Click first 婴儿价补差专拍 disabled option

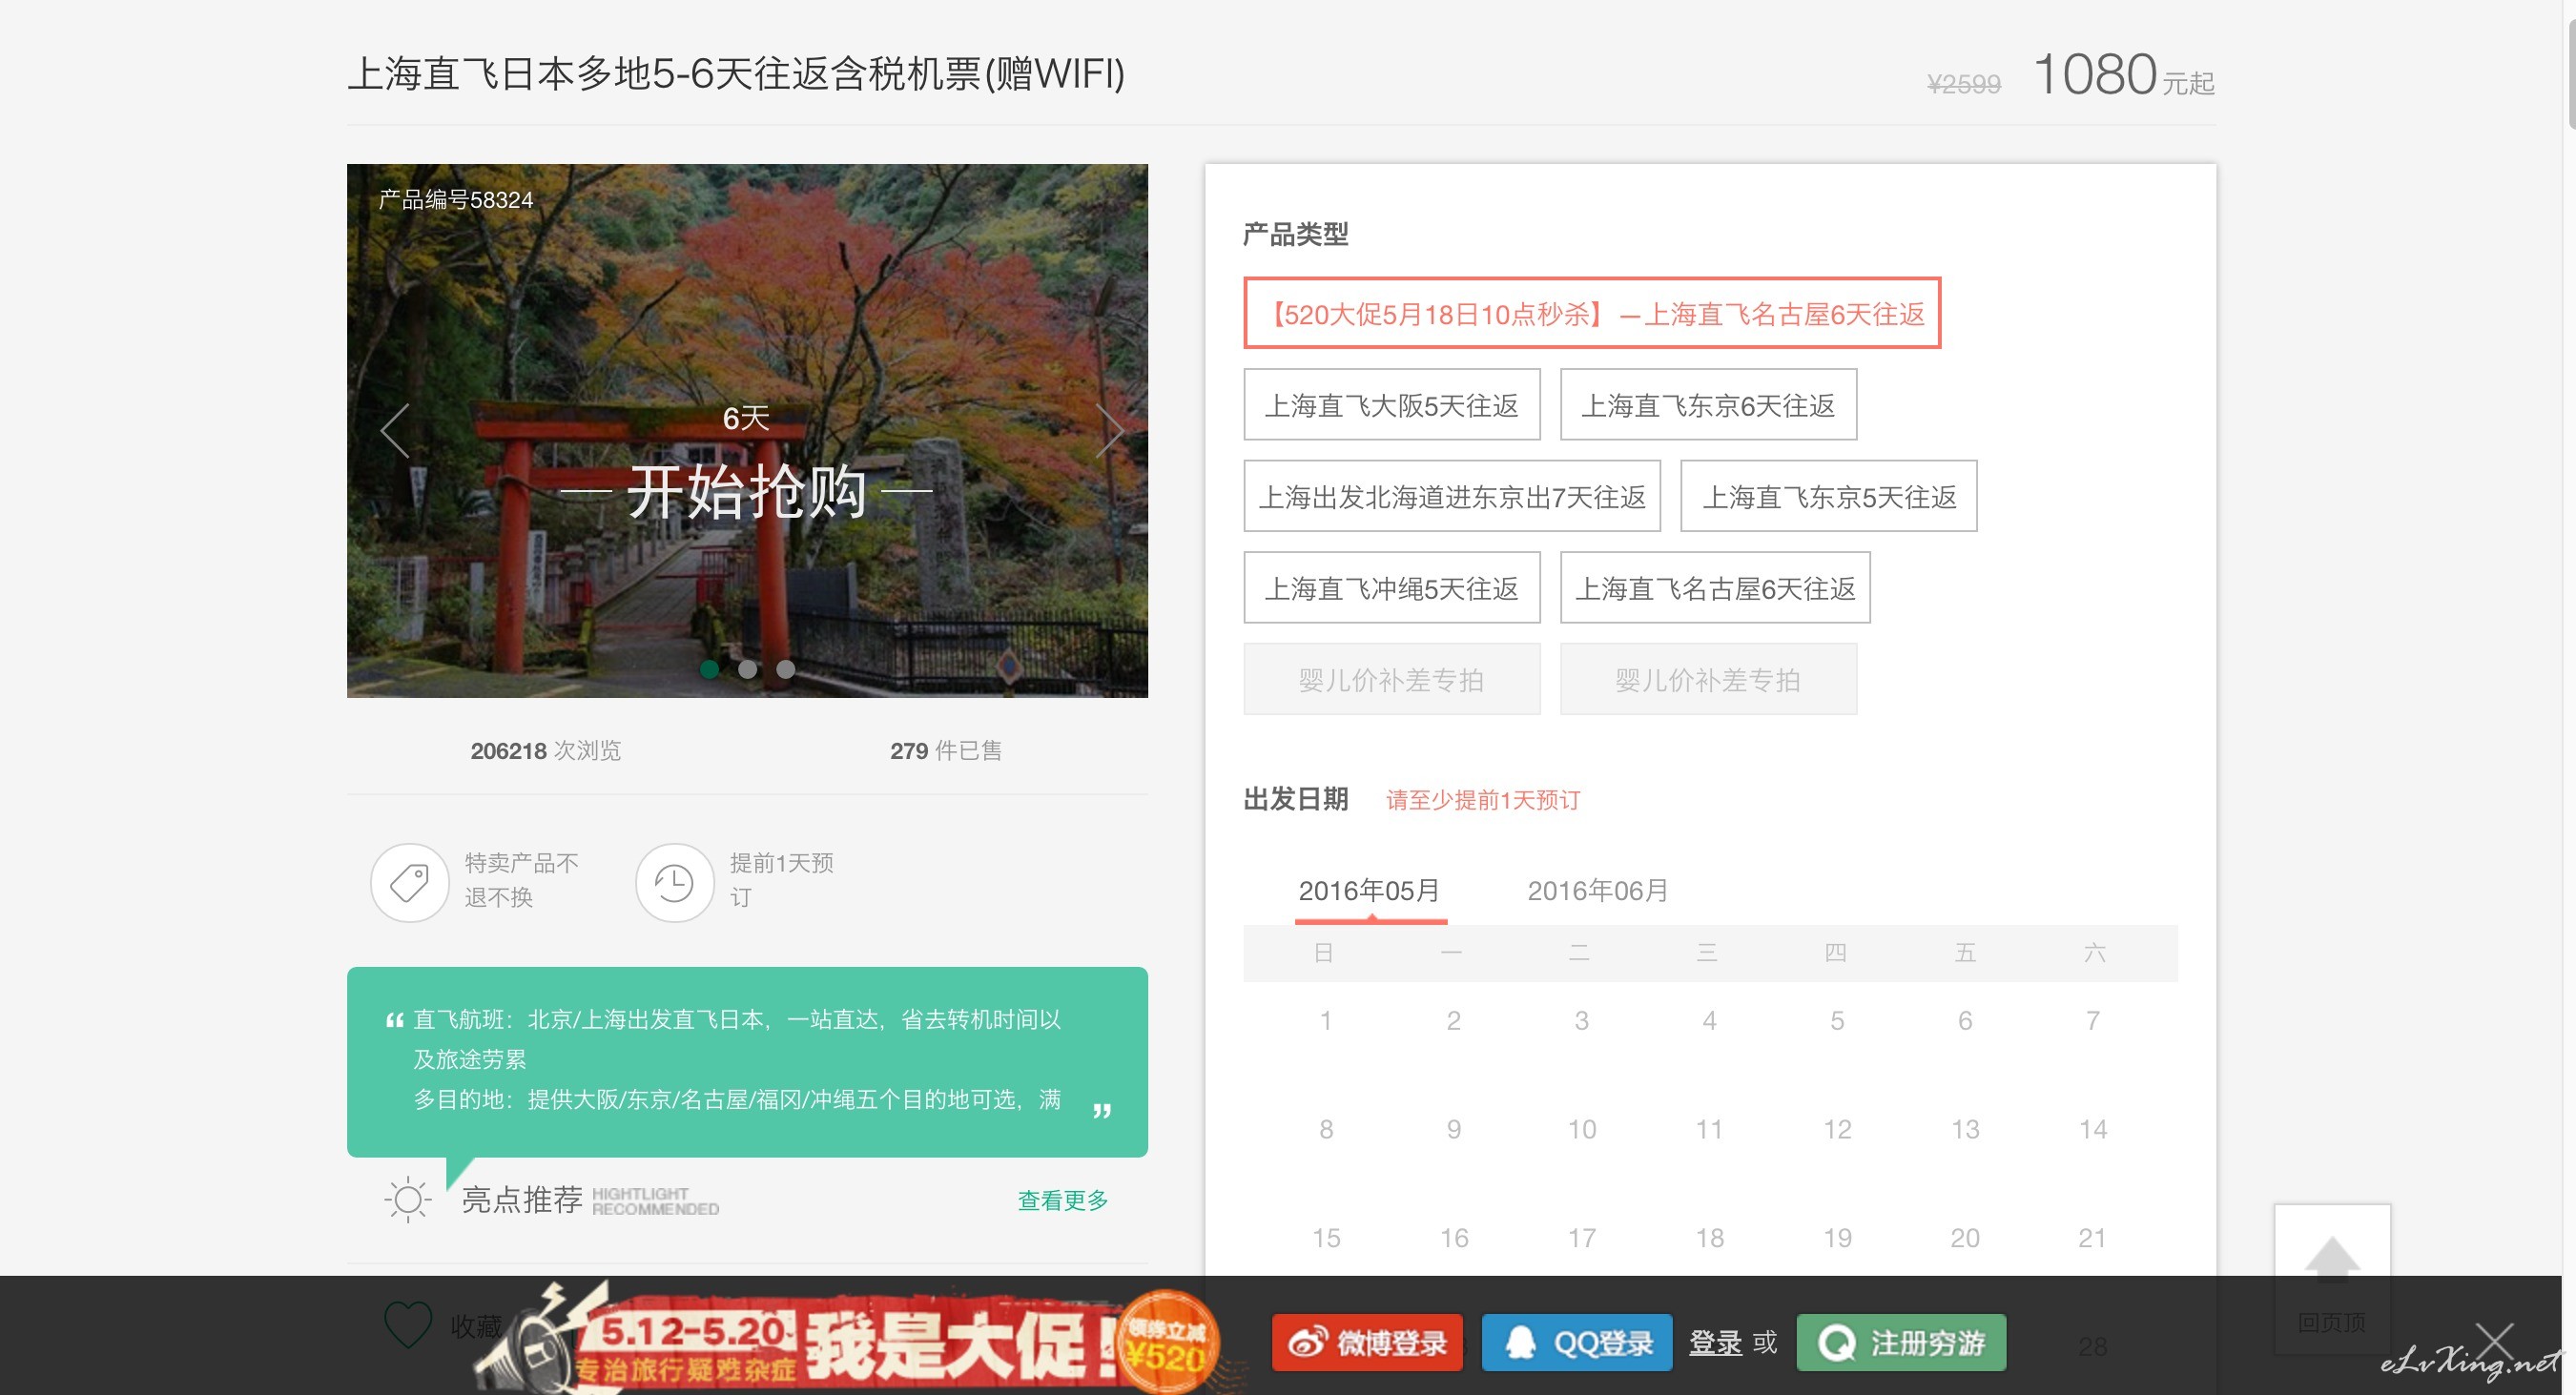pyautogui.click(x=1392, y=679)
